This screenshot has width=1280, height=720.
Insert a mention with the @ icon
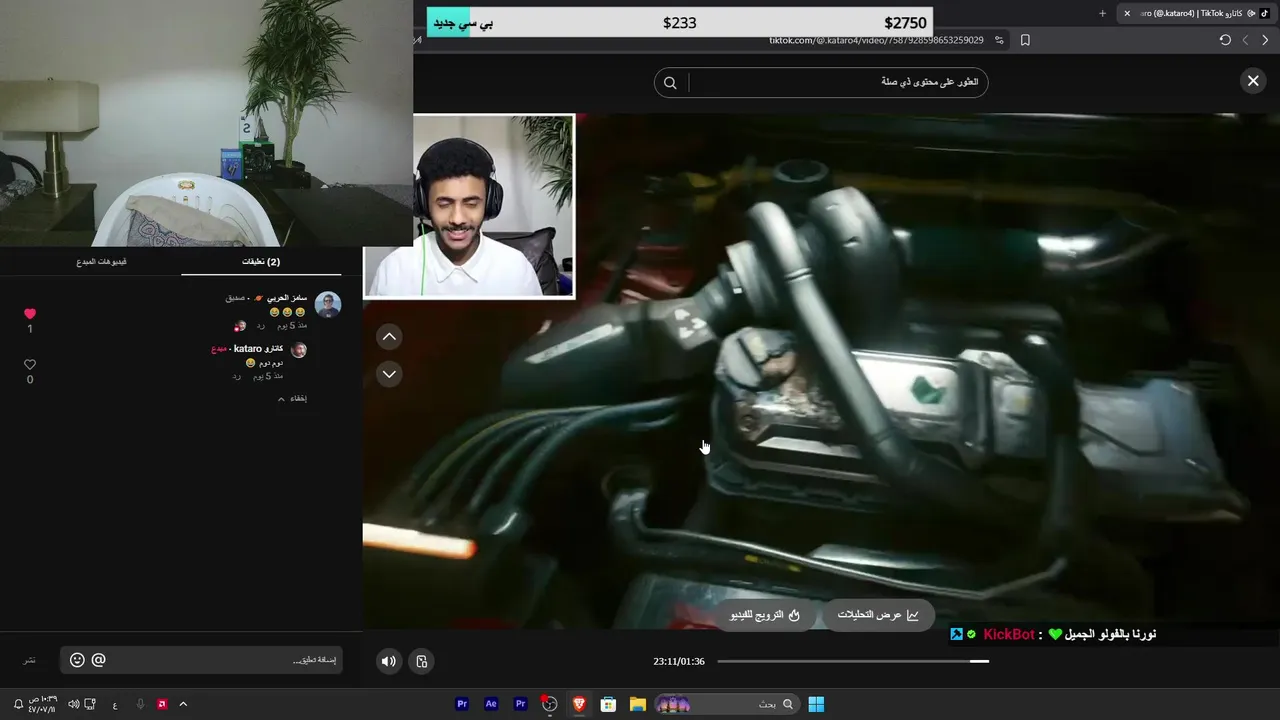point(98,660)
